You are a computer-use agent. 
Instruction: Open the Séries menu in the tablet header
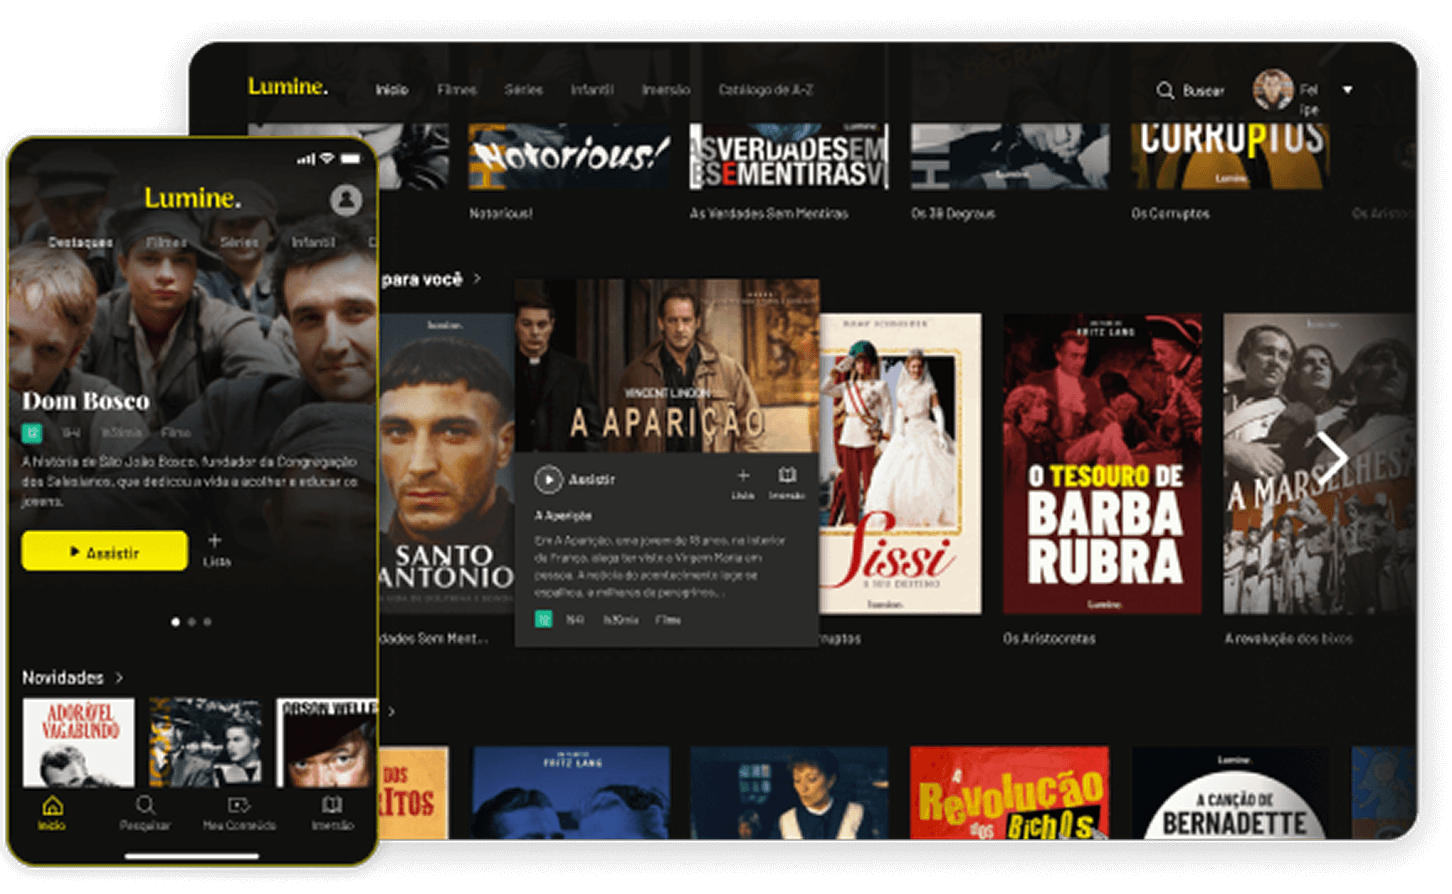pyautogui.click(x=524, y=90)
